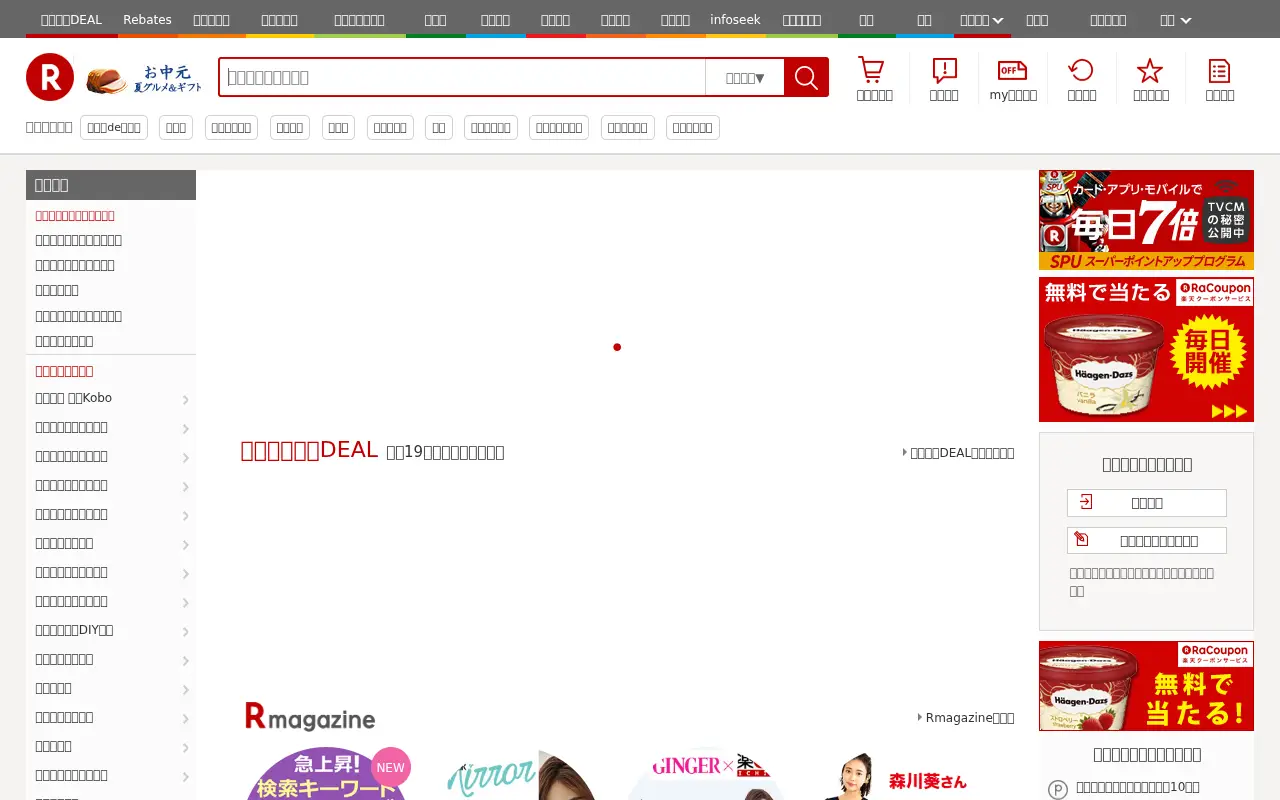Expand the Kobo category row chevron
Image resolution: width=1280 pixels, height=800 pixels.
coord(186,400)
